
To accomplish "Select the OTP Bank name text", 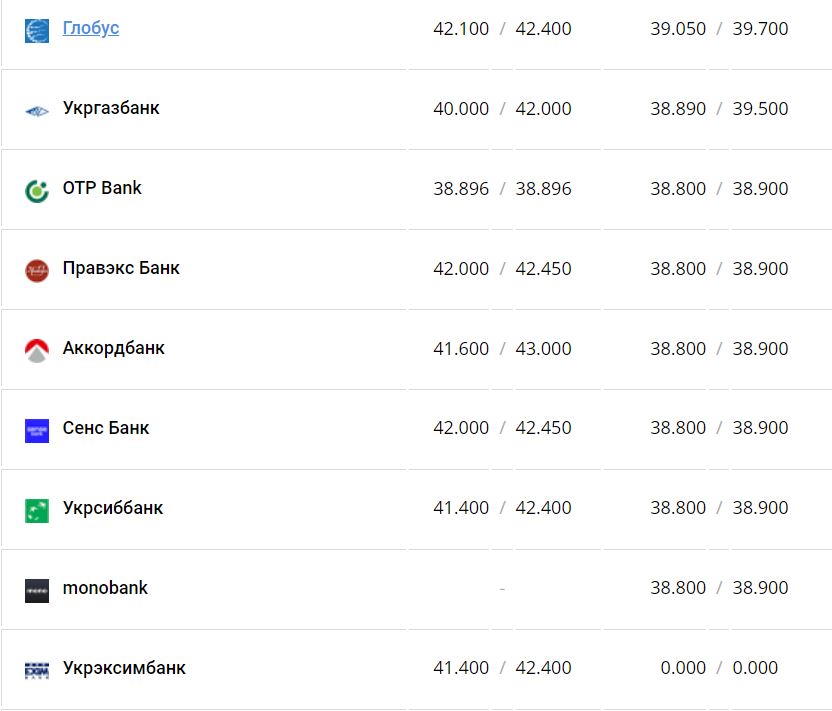I will (102, 188).
